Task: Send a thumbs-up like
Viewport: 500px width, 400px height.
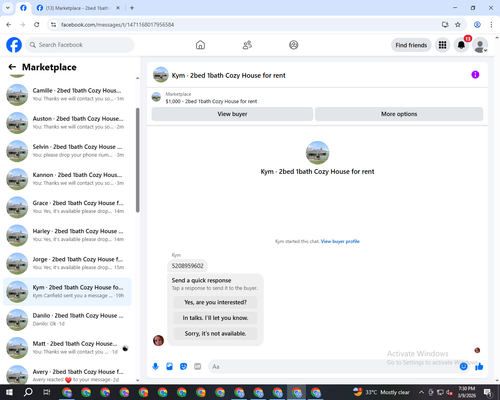Action: [x=479, y=367]
